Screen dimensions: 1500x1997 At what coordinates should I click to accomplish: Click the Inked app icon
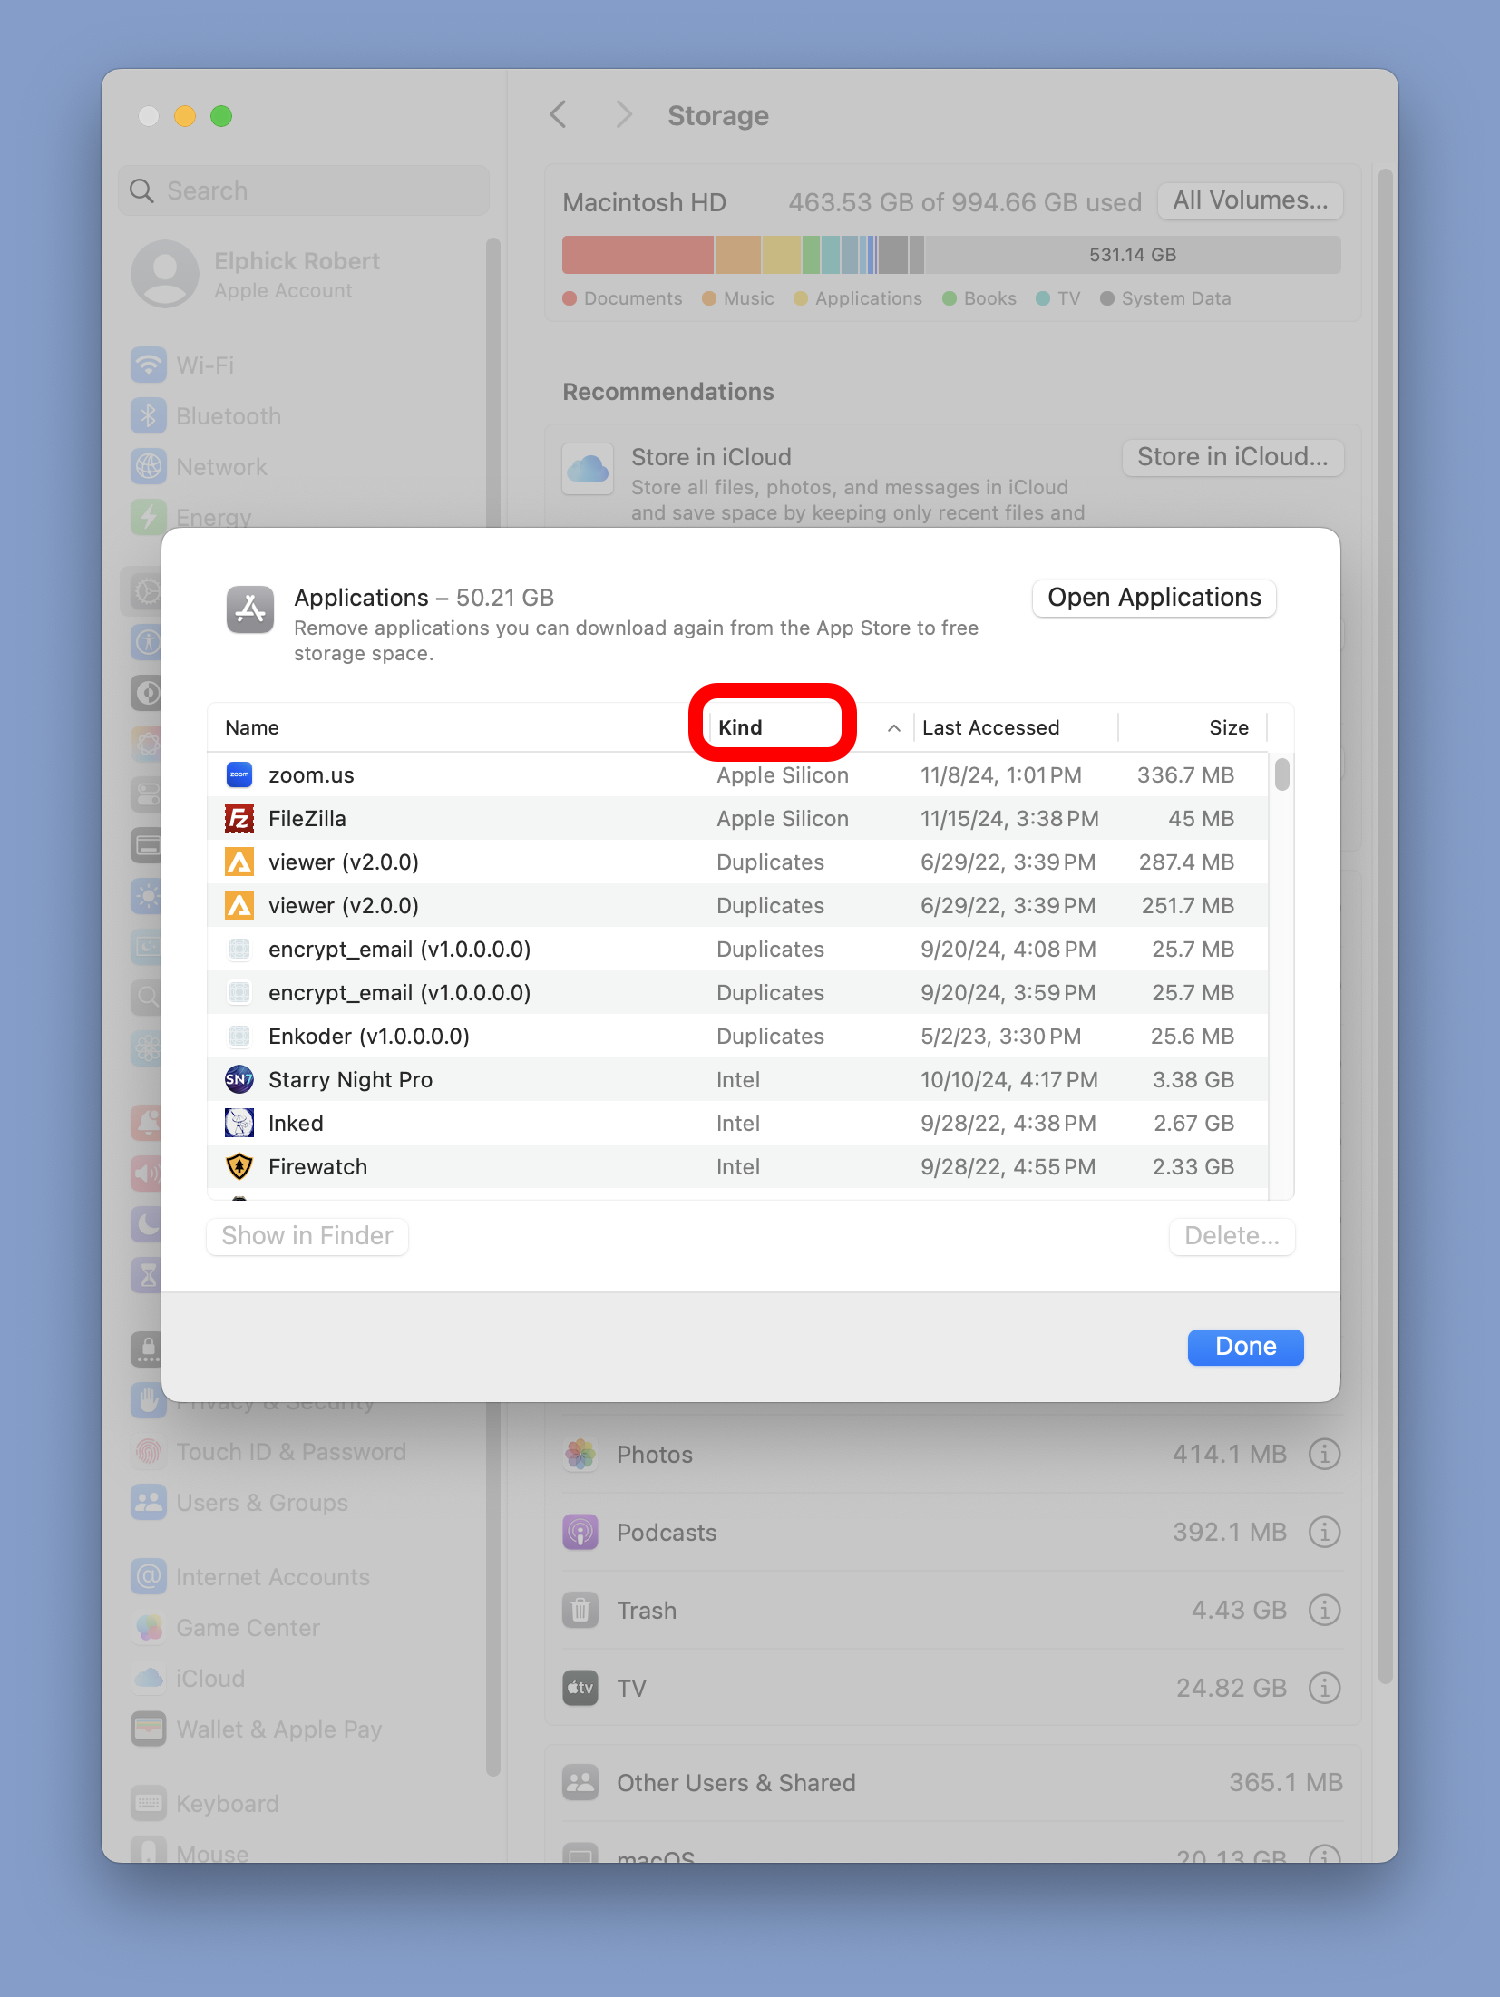pos(239,1123)
